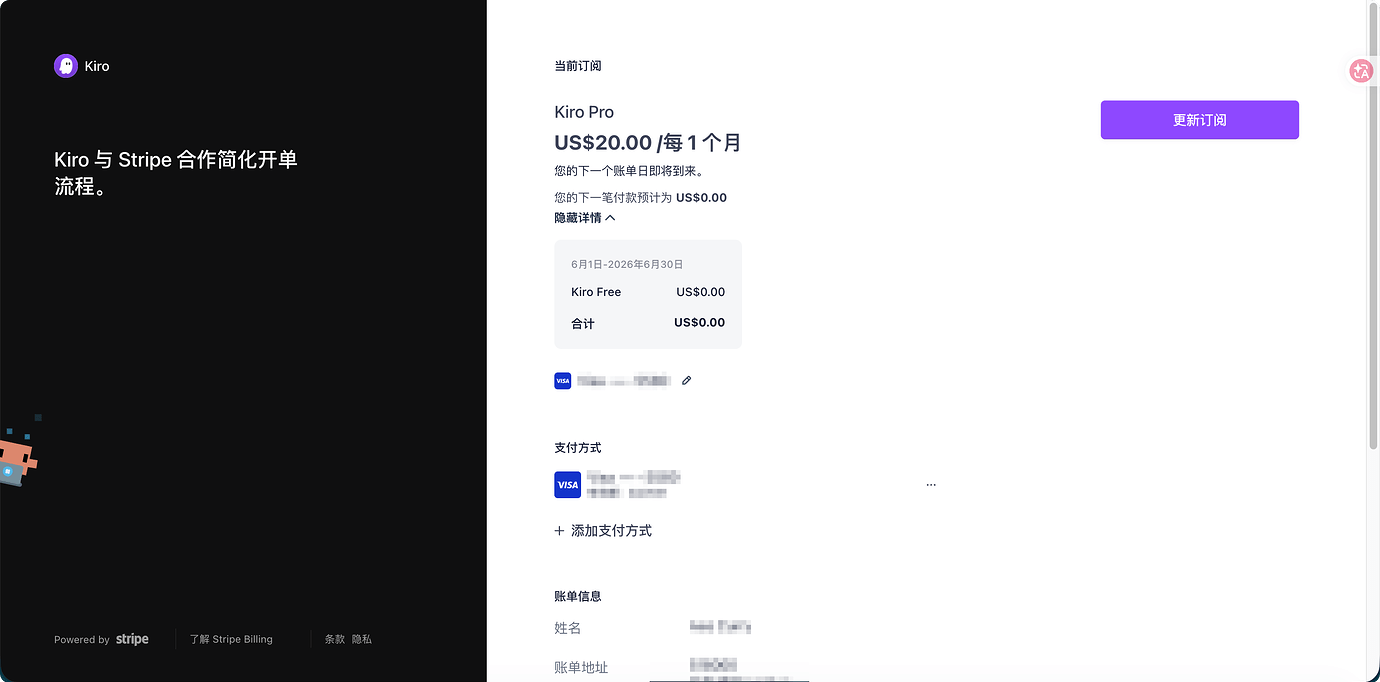This screenshot has width=1380, height=682.
Task: Click the 您的下一笔付款预计为 US$0.00 text
Action: [641, 198]
